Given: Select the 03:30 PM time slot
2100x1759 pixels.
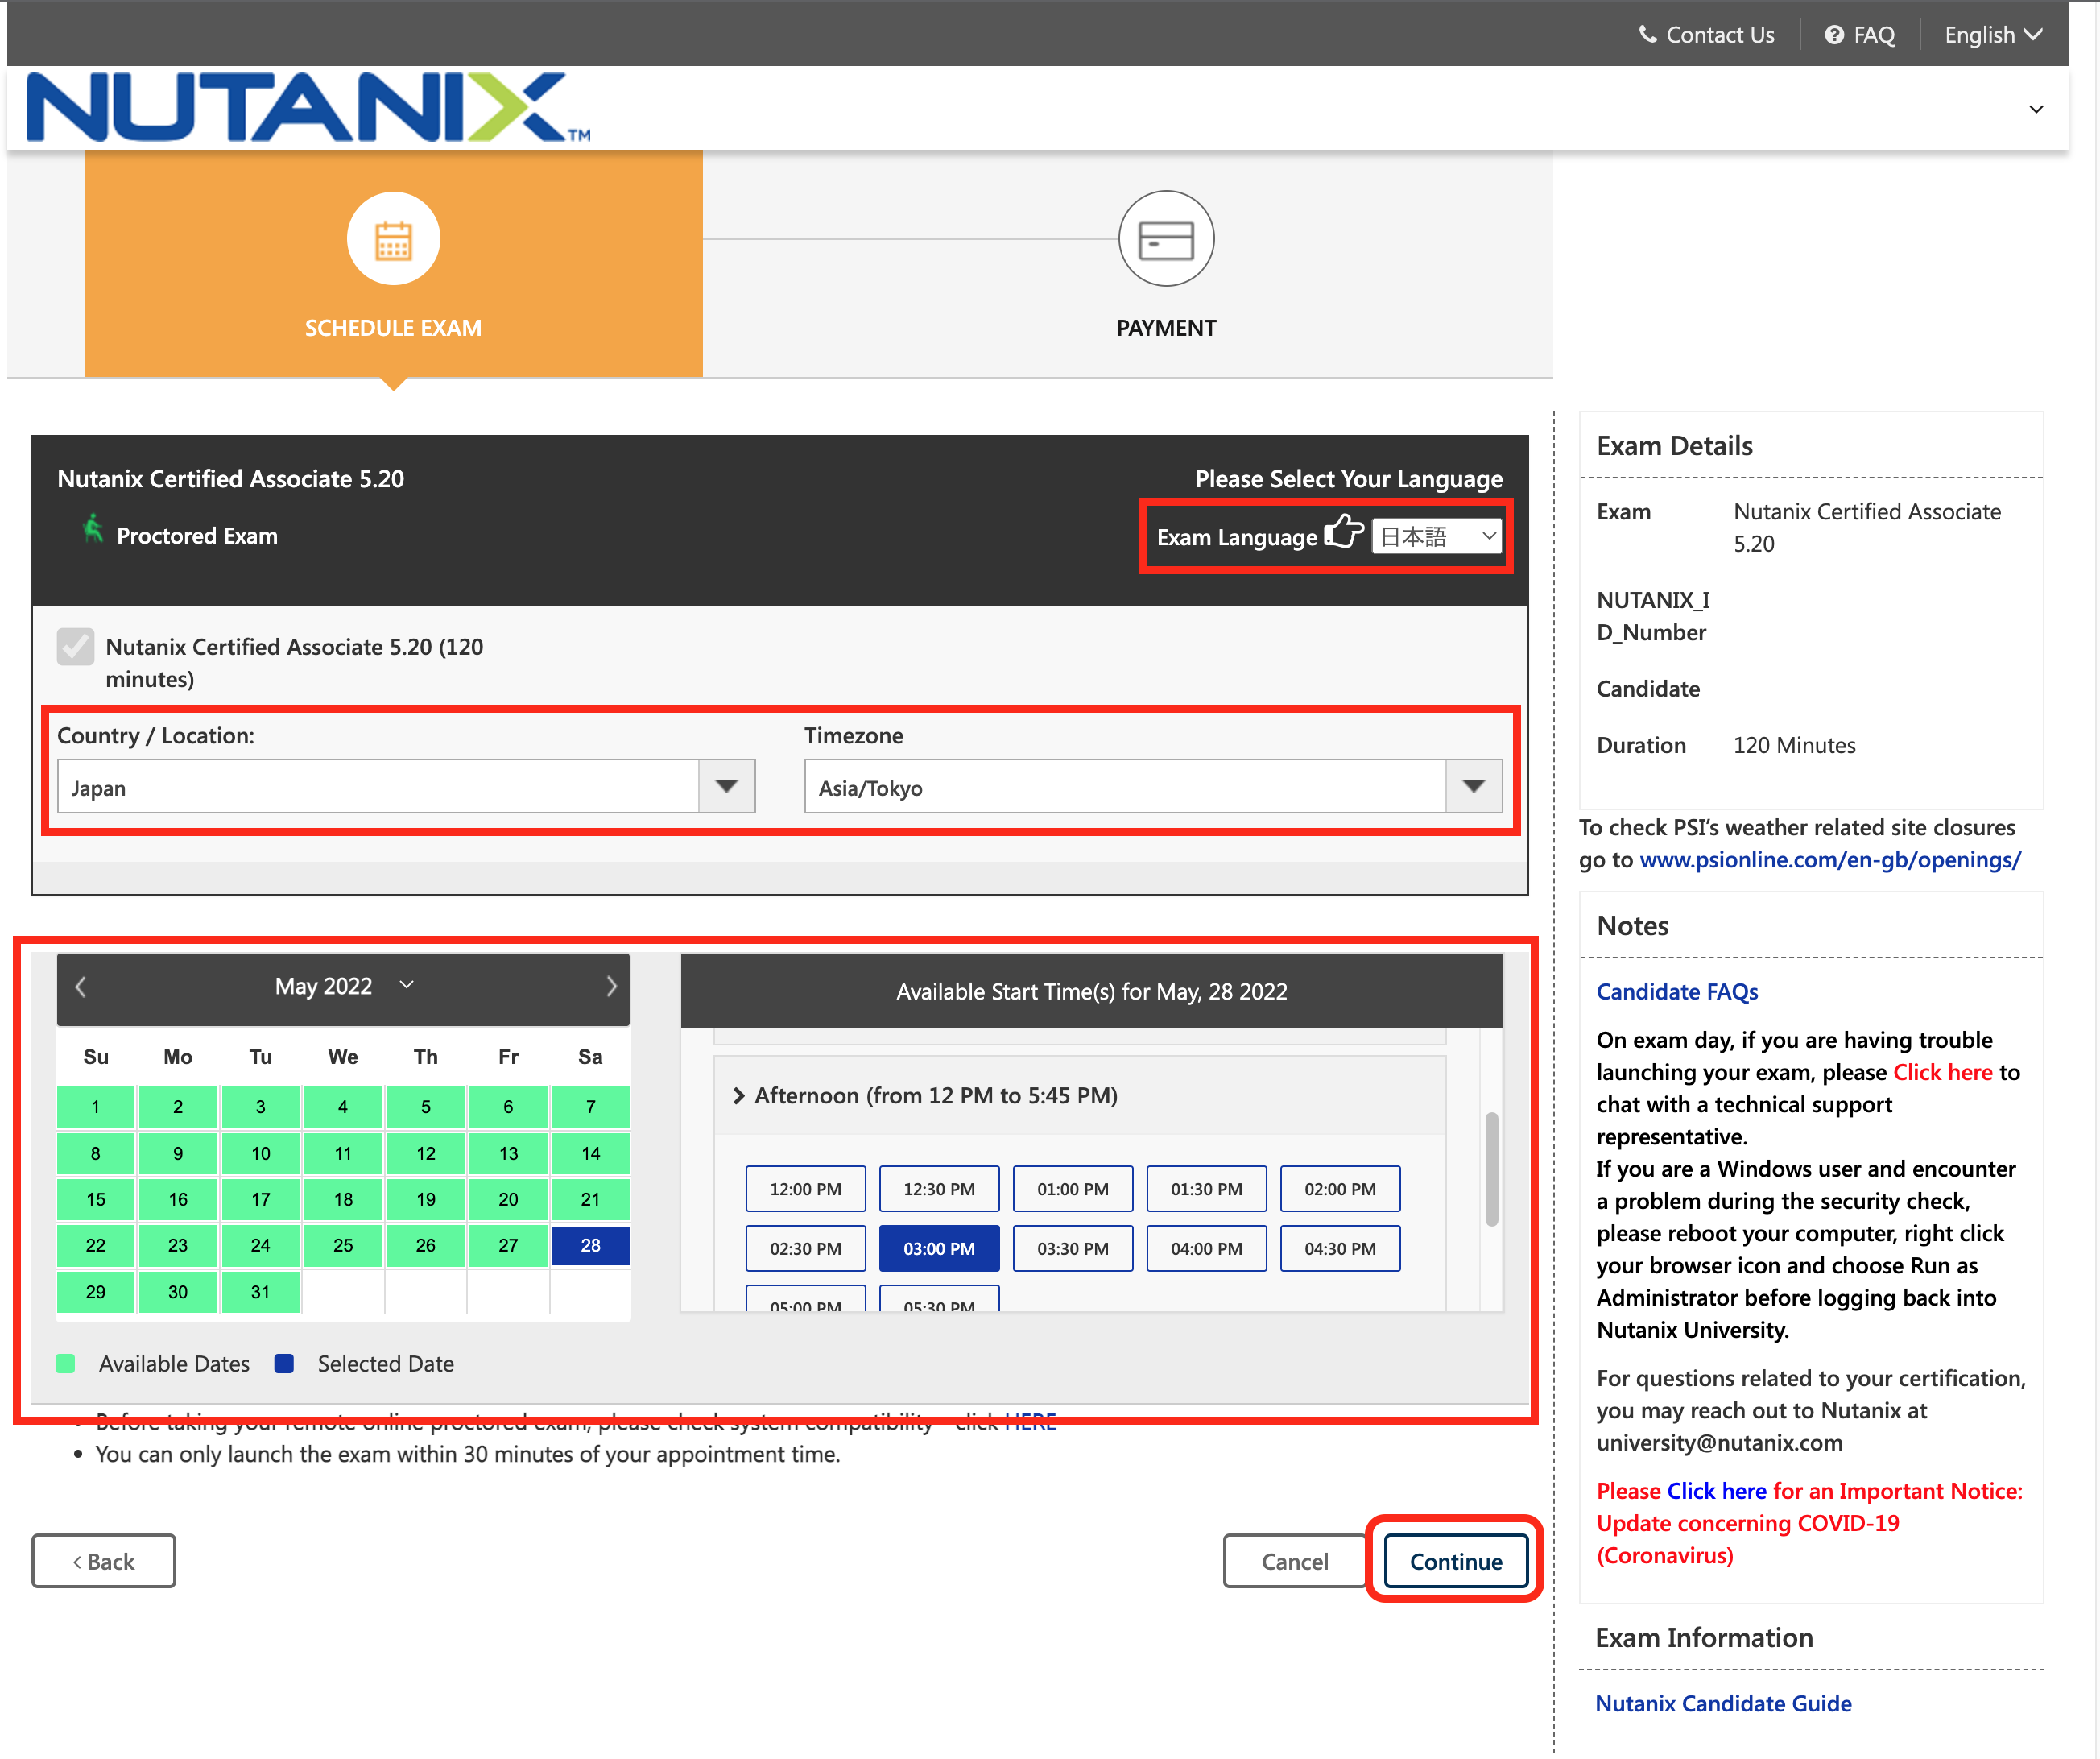Looking at the screenshot, I should (1072, 1249).
